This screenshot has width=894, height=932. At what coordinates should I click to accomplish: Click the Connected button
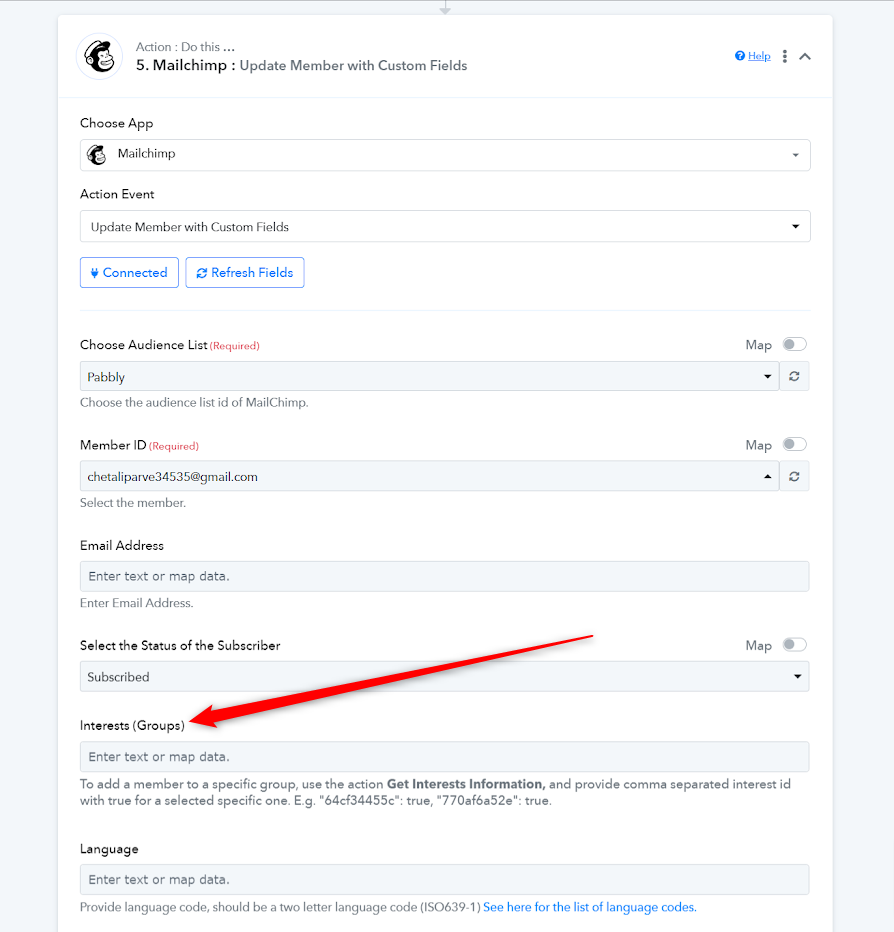pos(129,272)
